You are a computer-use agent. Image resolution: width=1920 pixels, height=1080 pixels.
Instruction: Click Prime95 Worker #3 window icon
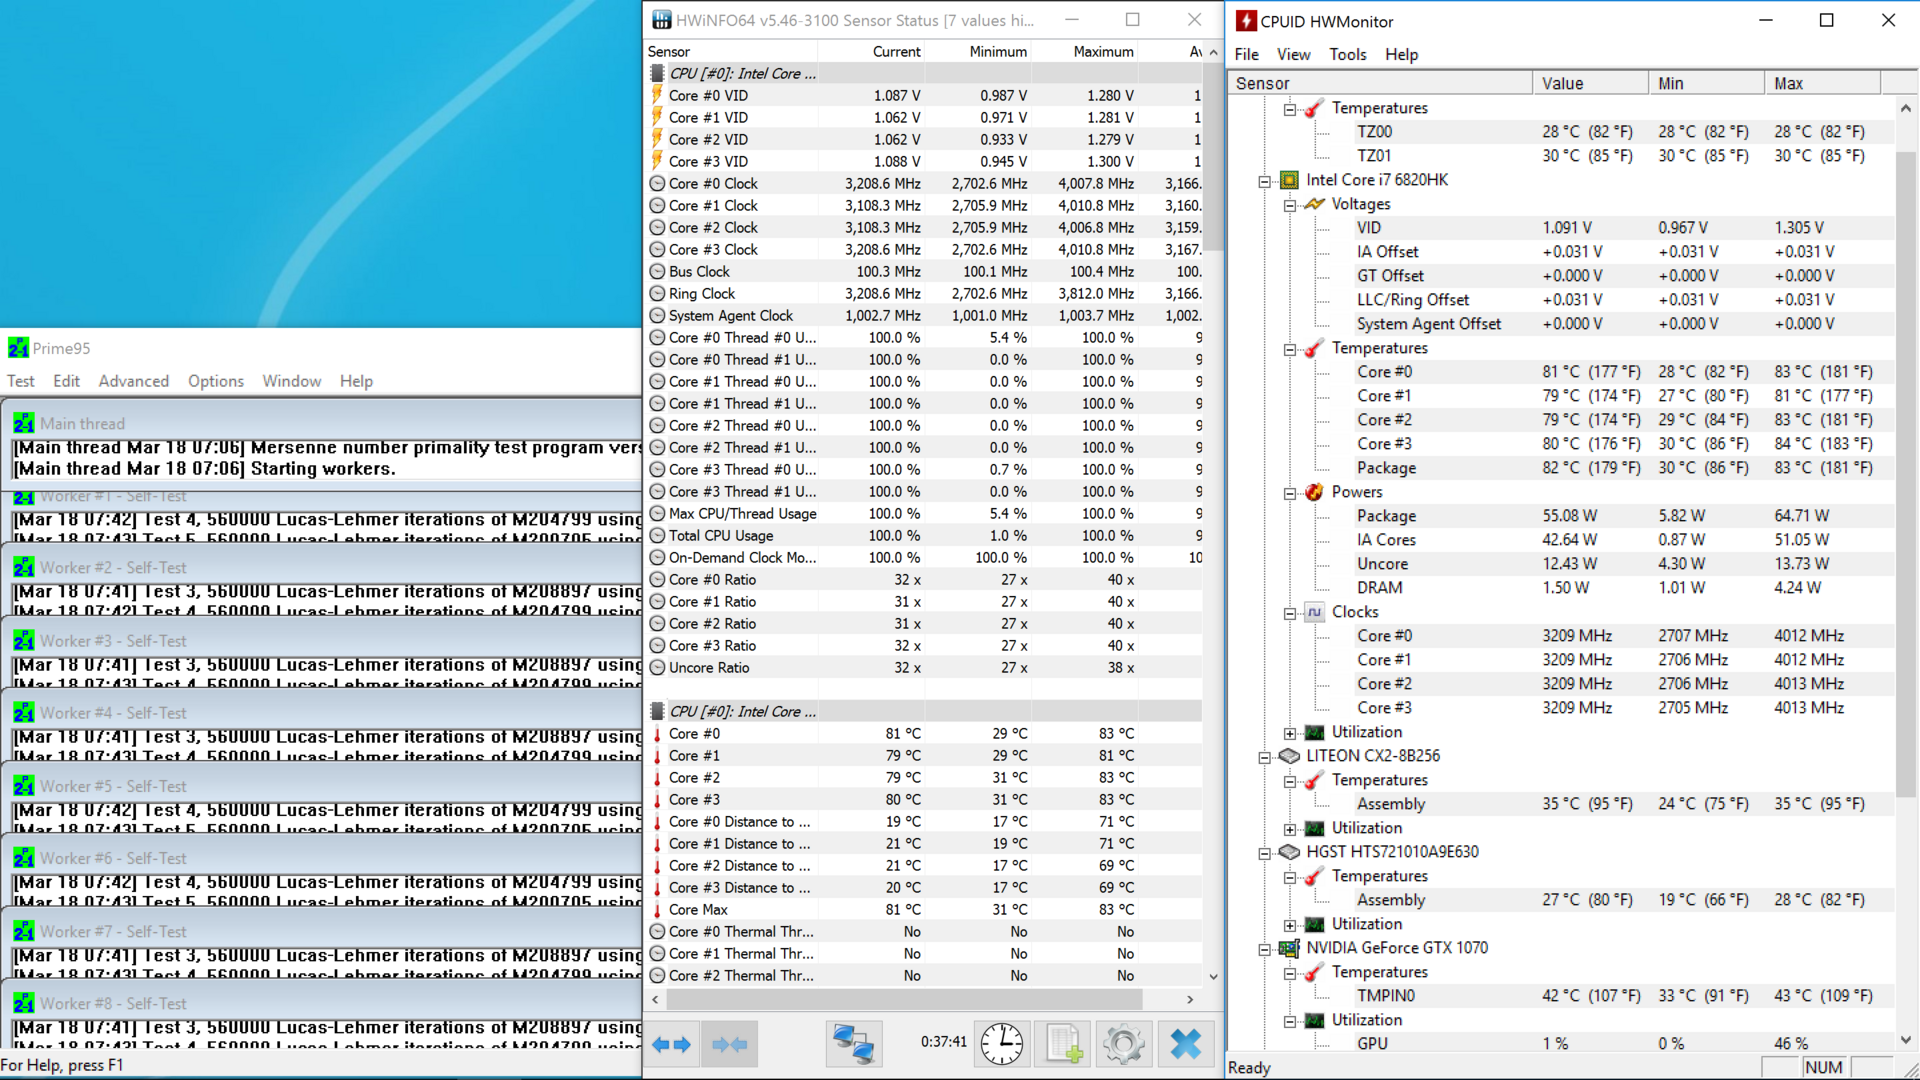pyautogui.click(x=24, y=640)
